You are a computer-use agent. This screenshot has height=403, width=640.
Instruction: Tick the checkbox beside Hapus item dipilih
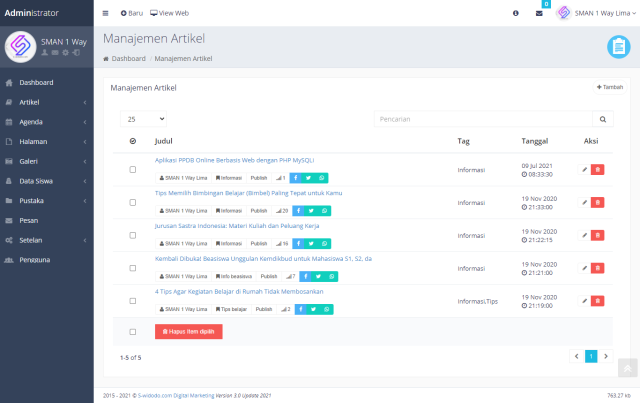coord(133,331)
